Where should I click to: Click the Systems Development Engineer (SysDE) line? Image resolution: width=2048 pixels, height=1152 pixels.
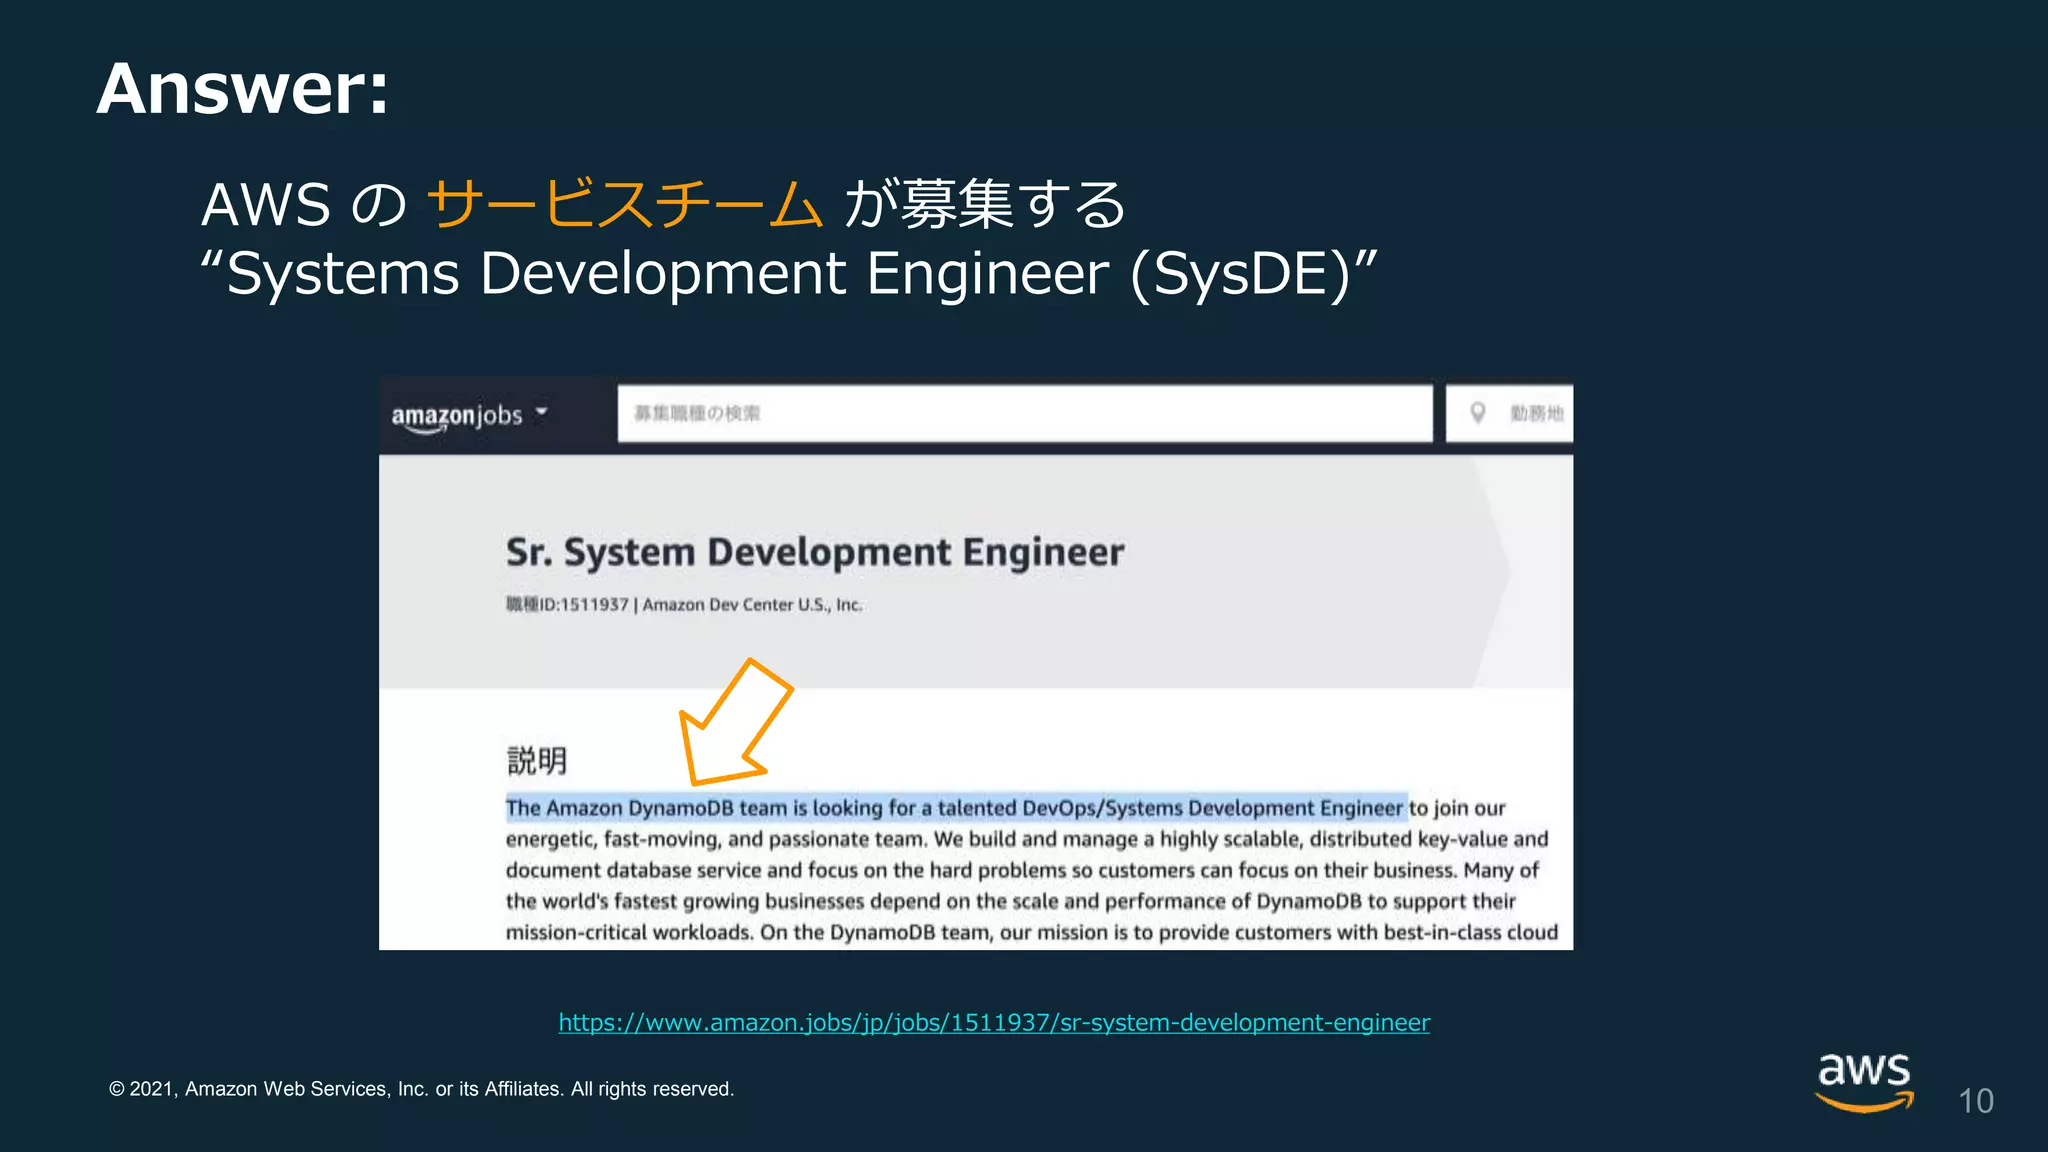click(788, 273)
